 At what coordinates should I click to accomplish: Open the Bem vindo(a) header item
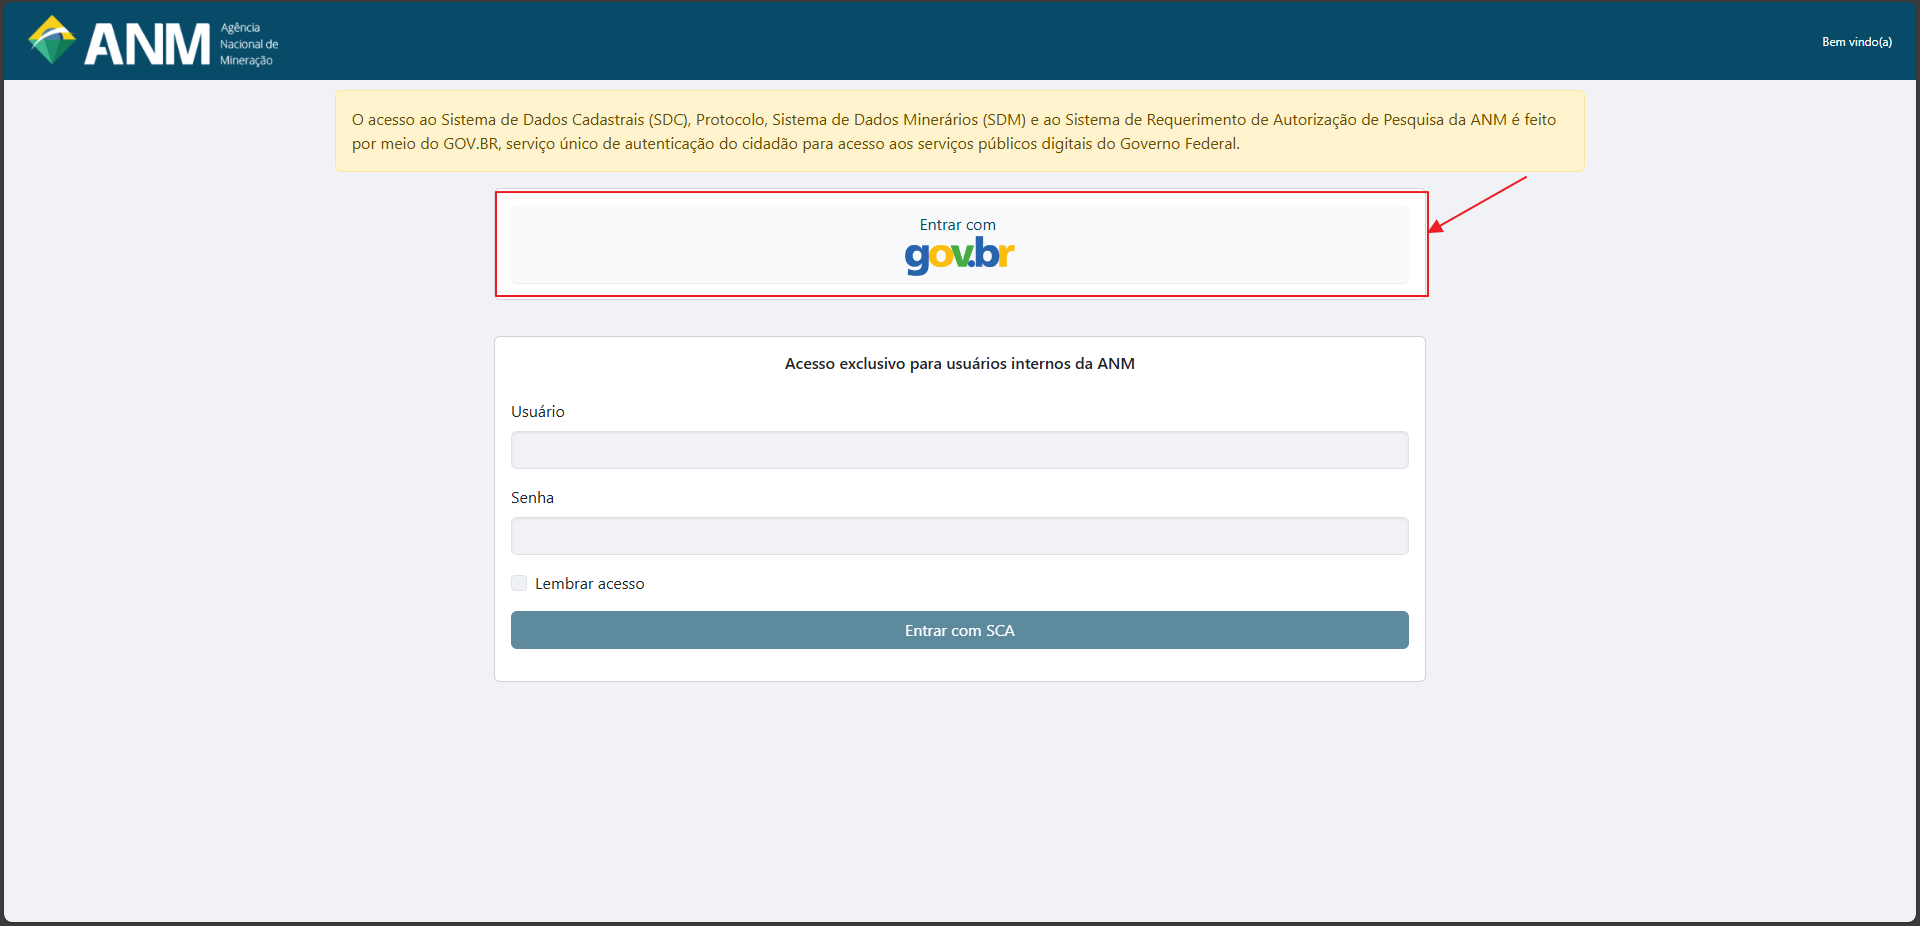(x=1856, y=42)
